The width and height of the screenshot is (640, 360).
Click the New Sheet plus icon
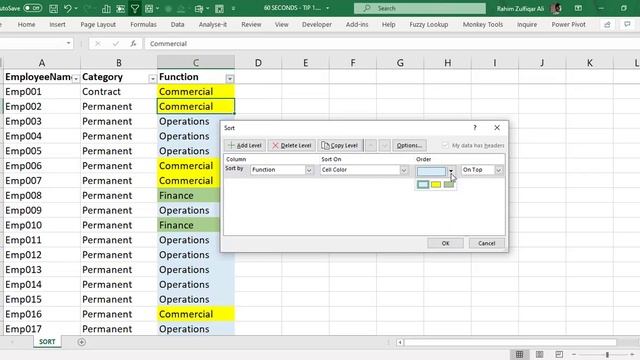[82, 342]
